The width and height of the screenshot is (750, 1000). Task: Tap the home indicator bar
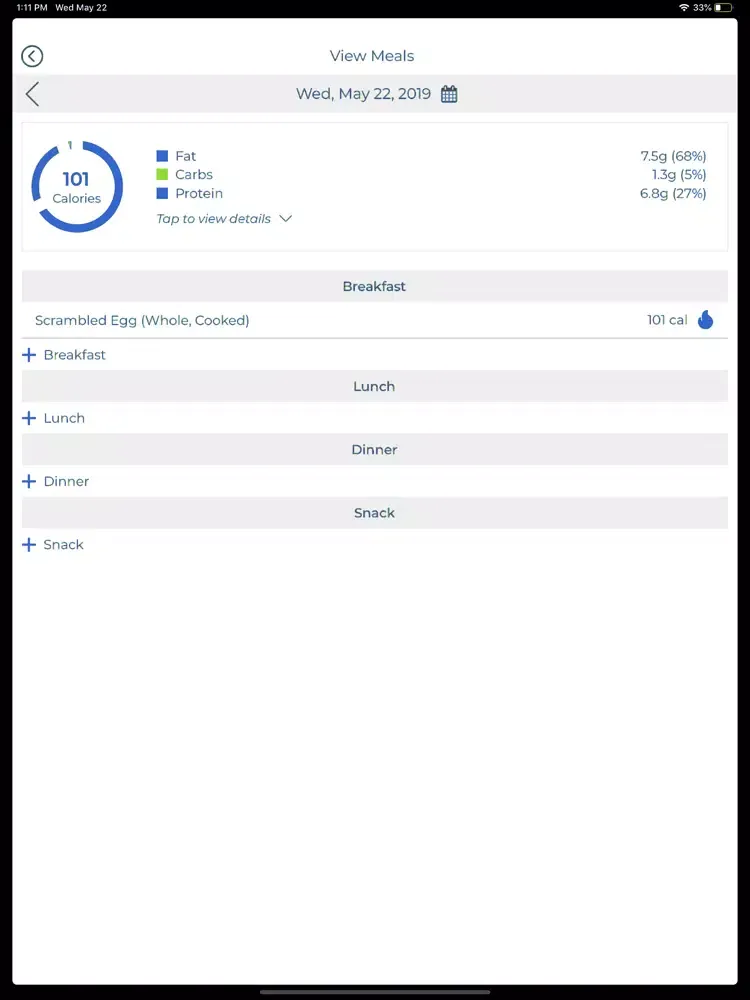pos(375,992)
